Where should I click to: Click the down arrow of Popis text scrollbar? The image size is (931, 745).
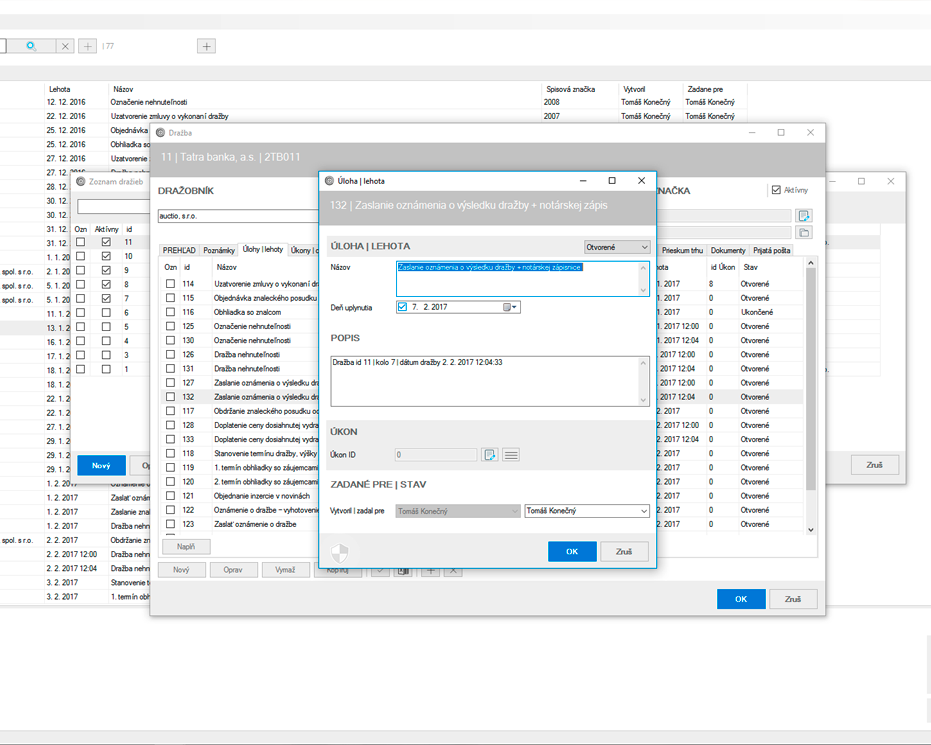(643, 400)
